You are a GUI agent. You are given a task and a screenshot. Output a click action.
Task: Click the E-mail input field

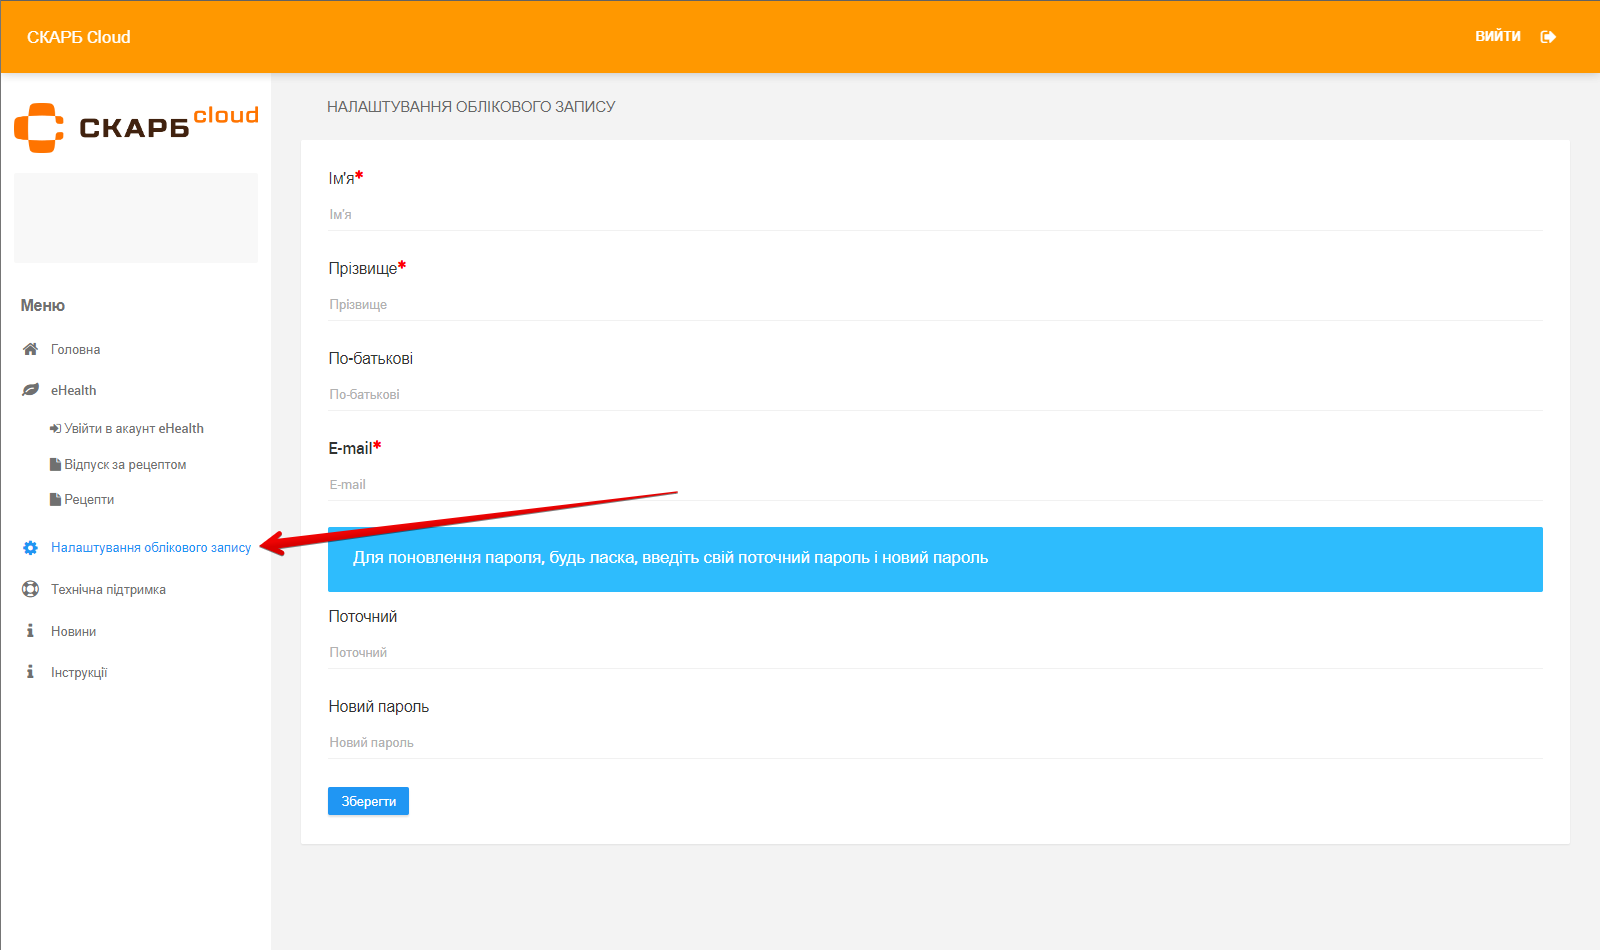point(935,485)
